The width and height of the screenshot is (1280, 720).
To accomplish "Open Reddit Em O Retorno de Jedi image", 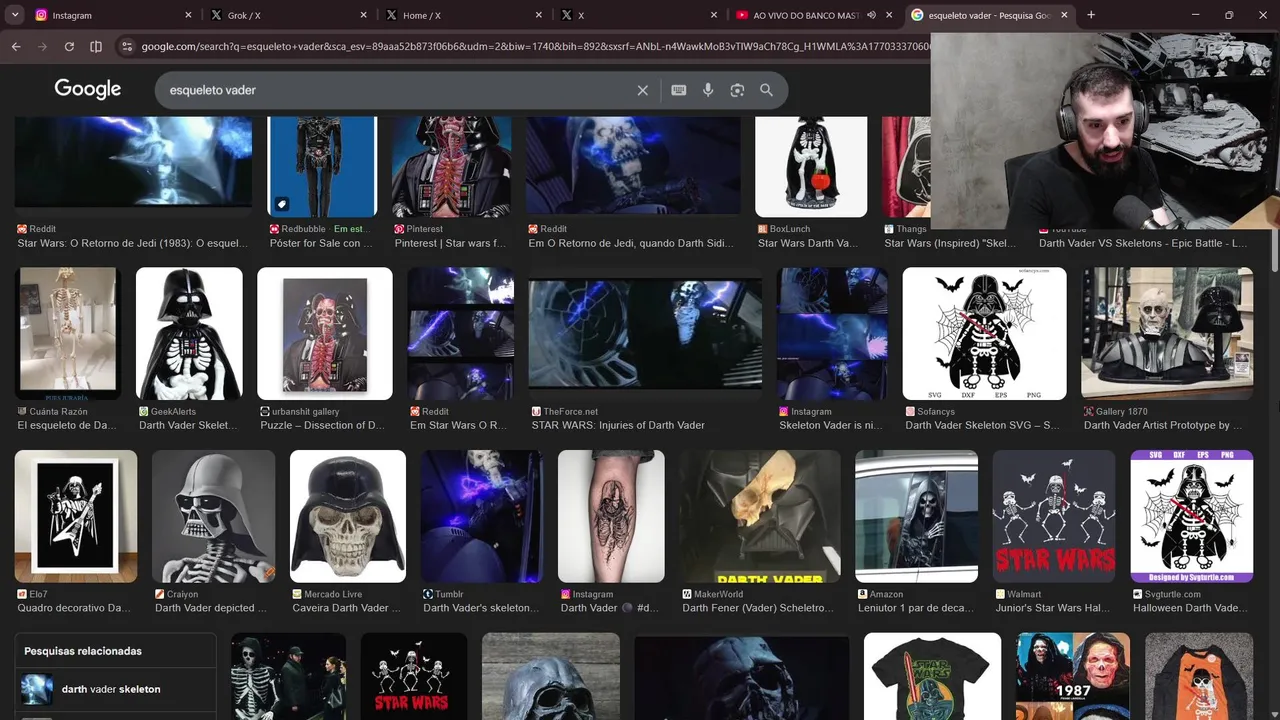I will (633, 167).
